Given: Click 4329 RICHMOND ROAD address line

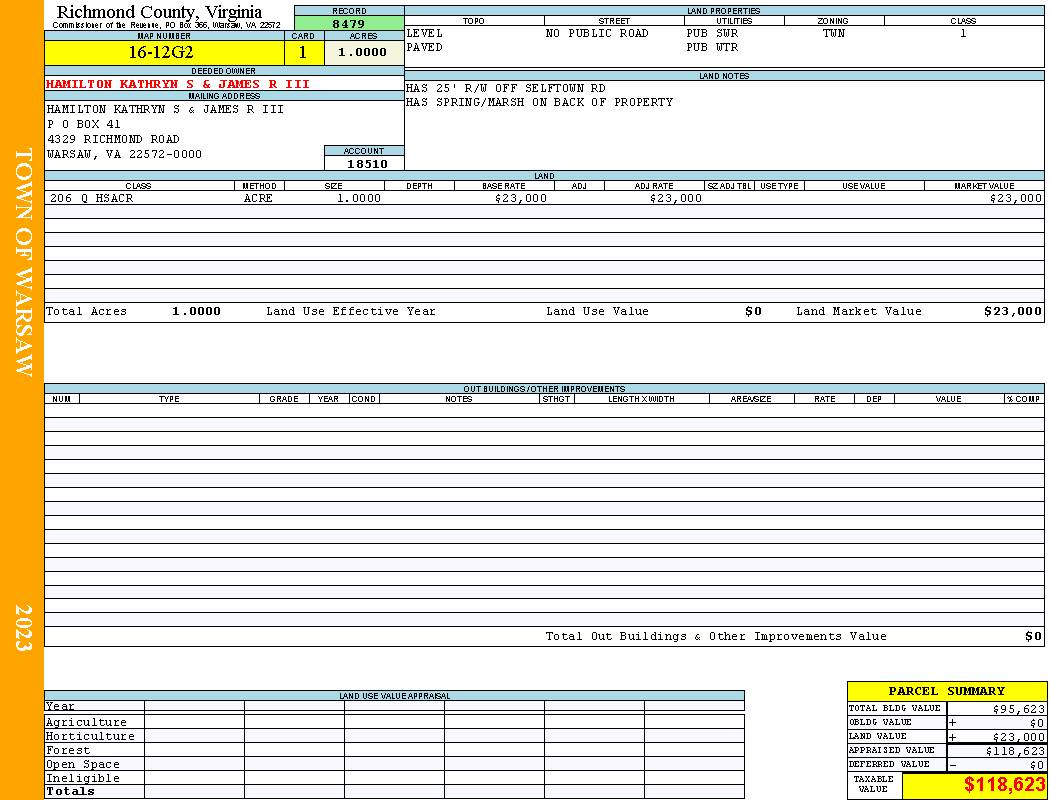Looking at the screenshot, I should 113,139.
